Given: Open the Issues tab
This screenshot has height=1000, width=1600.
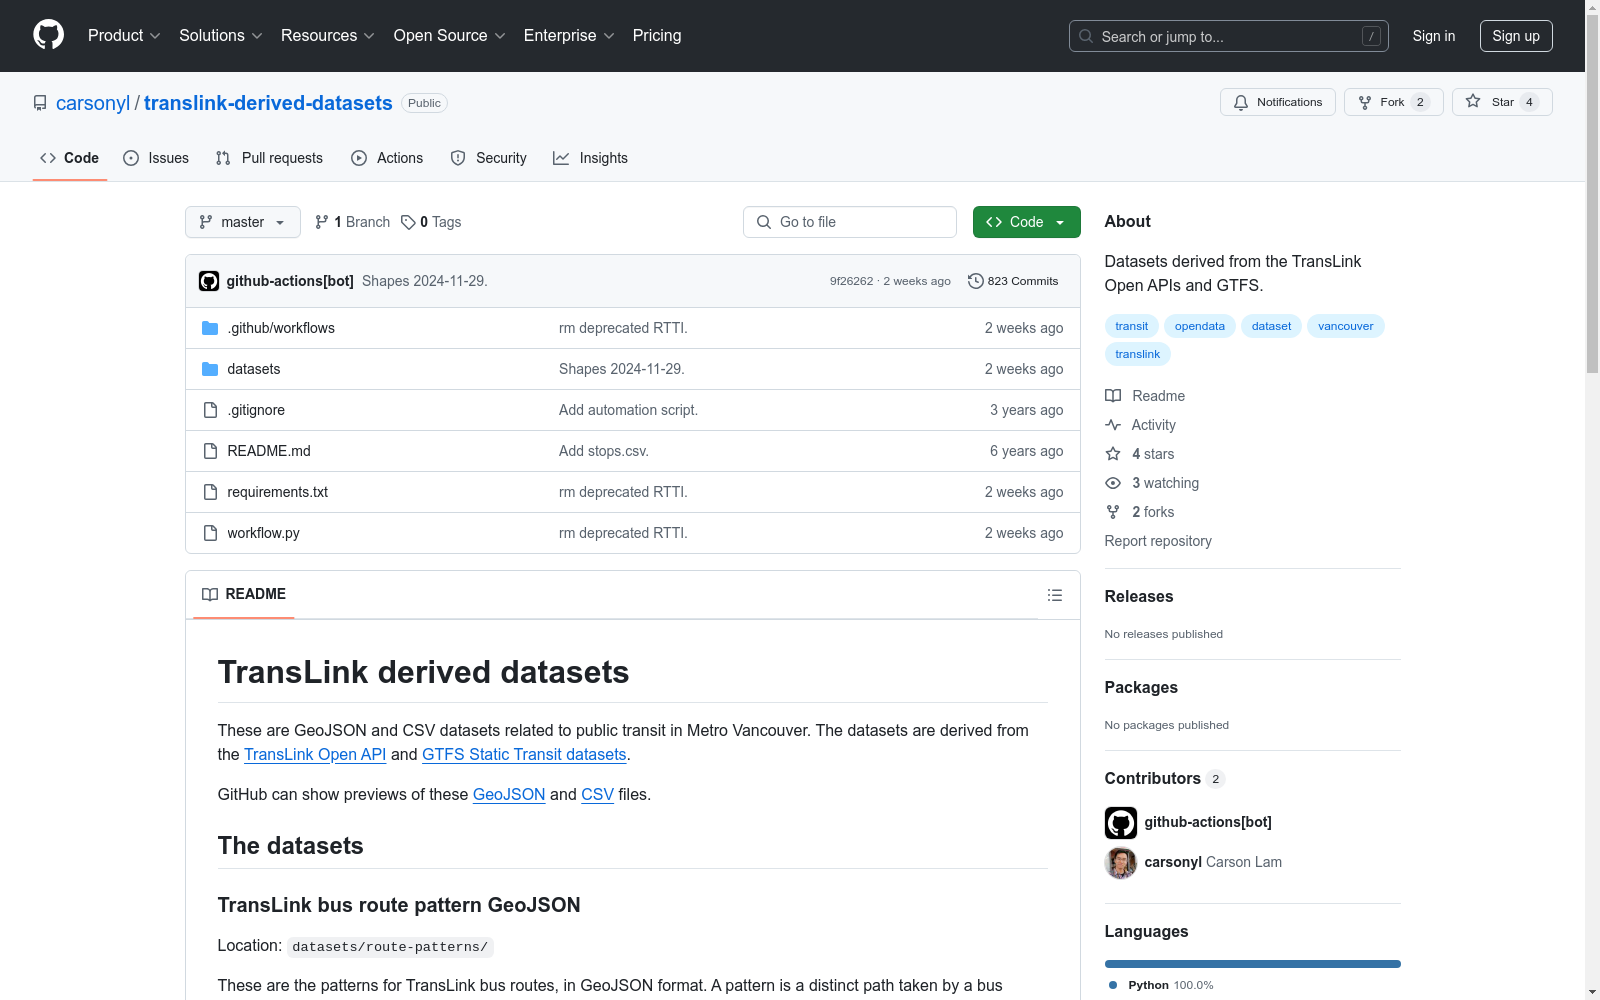Looking at the screenshot, I should pos(156,158).
